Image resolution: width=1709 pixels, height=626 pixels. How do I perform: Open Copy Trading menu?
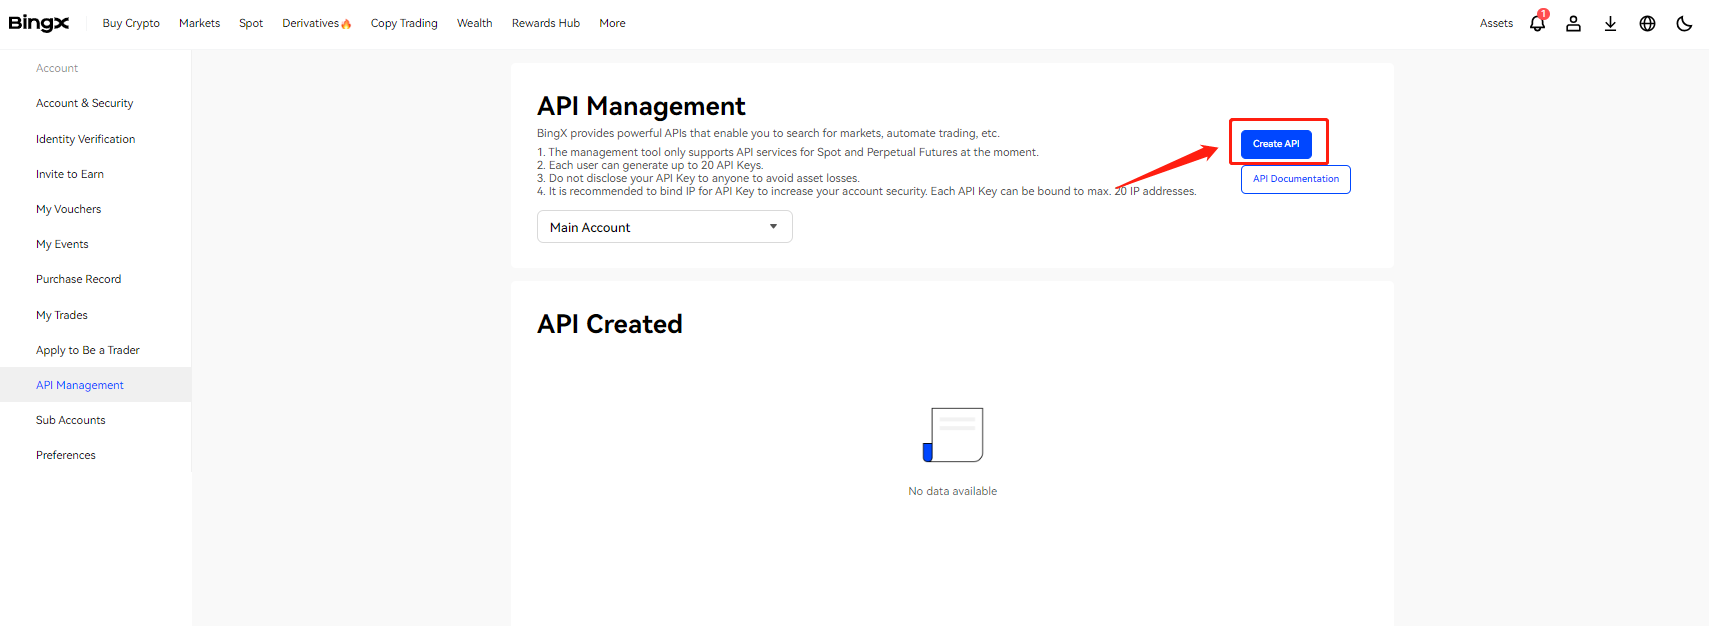pos(404,23)
